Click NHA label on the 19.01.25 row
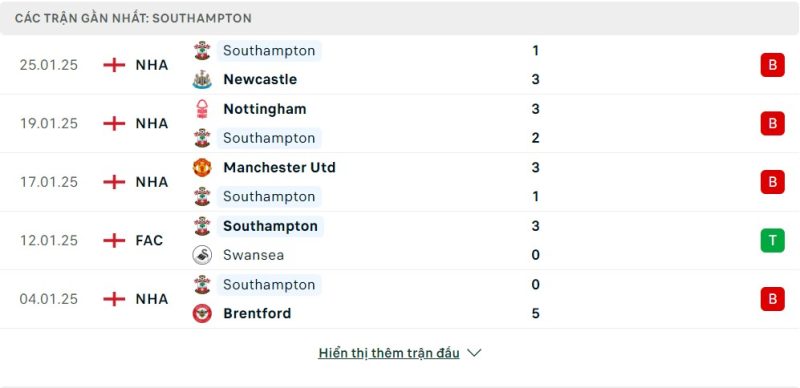800x388 pixels. [152, 124]
